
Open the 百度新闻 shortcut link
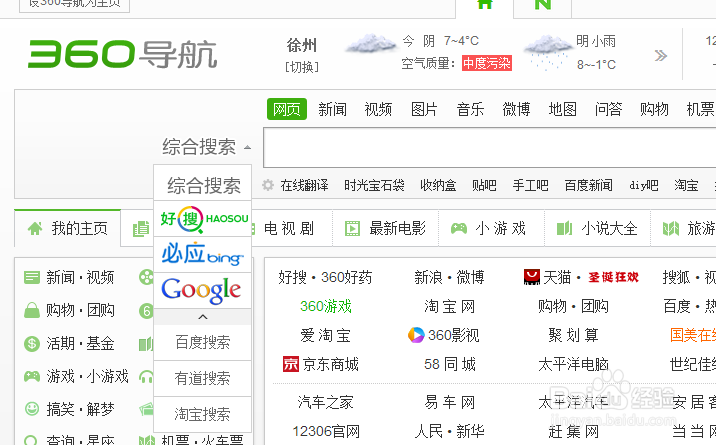pos(589,185)
